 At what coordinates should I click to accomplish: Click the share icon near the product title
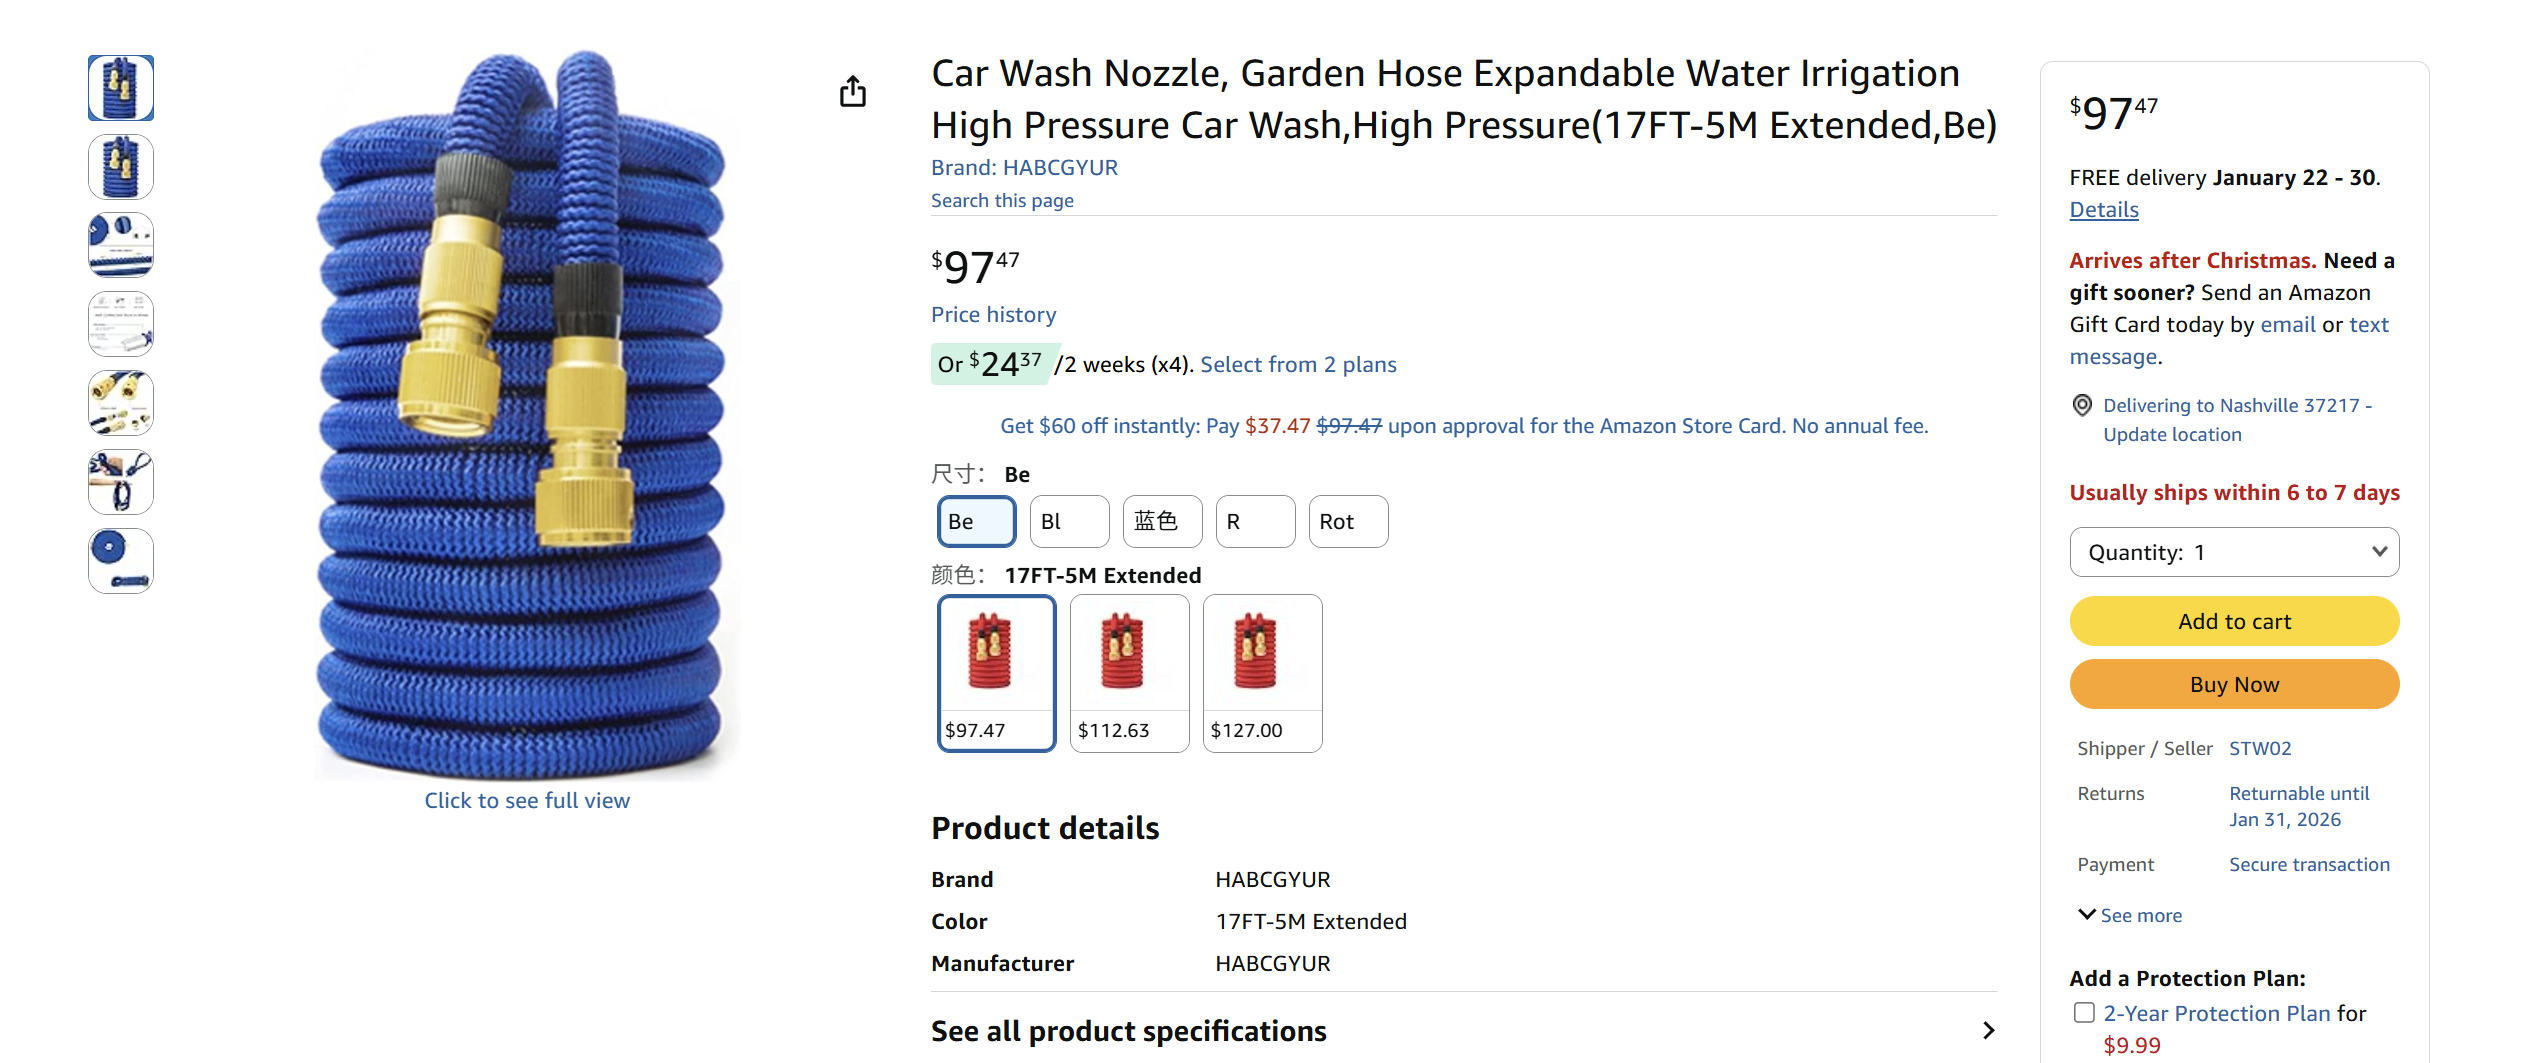point(853,91)
